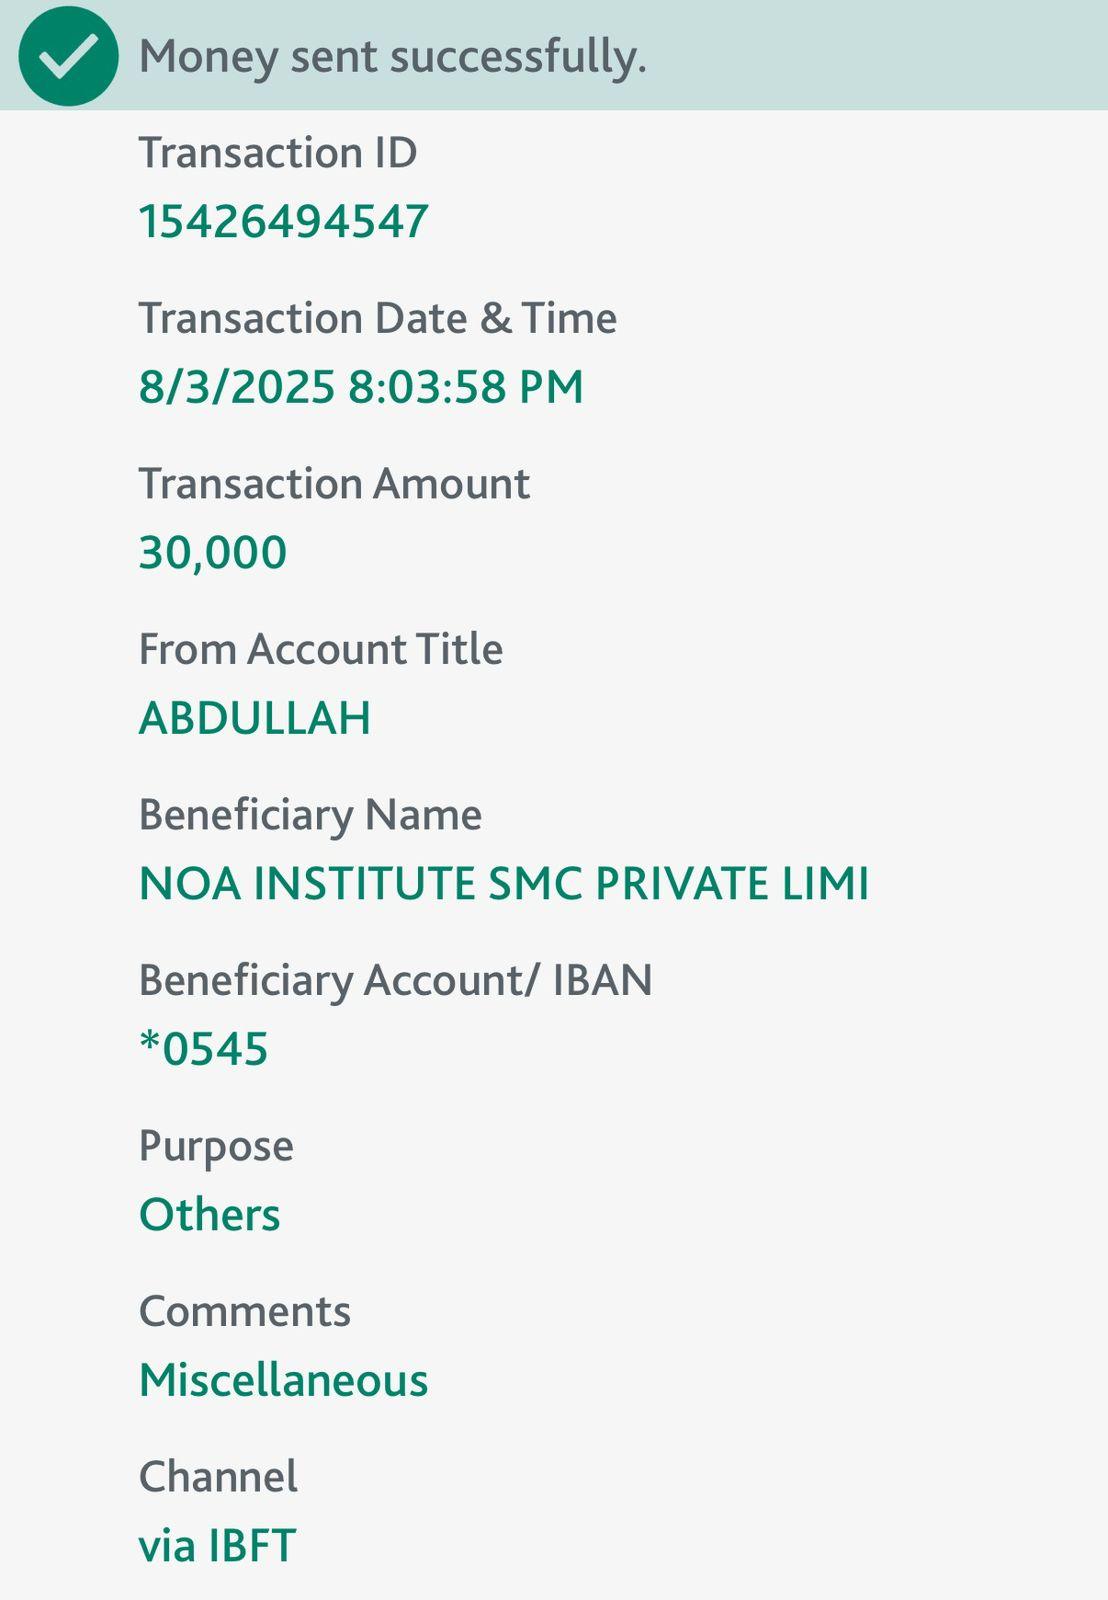The height and width of the screenshot is (1600, 1108).
Task: Select transaction ID number 15426494547
Action: [x=284, y=221]
